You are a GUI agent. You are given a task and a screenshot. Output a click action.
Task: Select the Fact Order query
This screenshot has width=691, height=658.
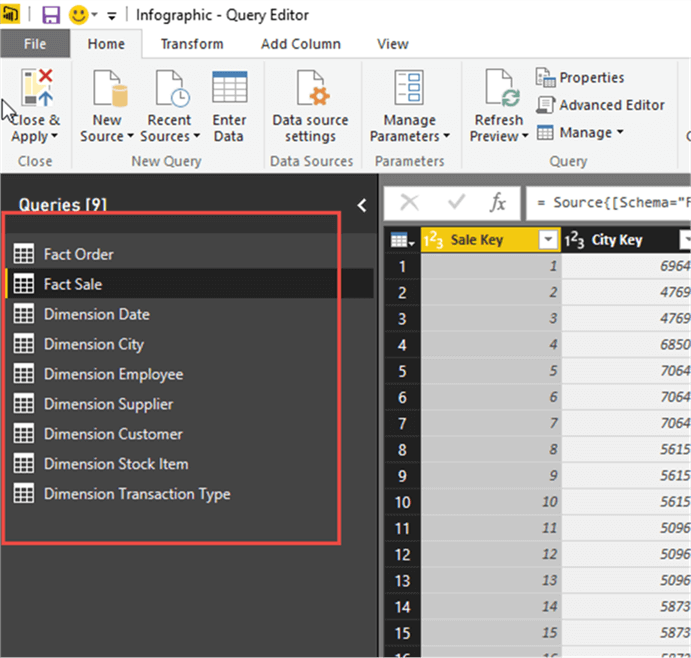(189, 254)
